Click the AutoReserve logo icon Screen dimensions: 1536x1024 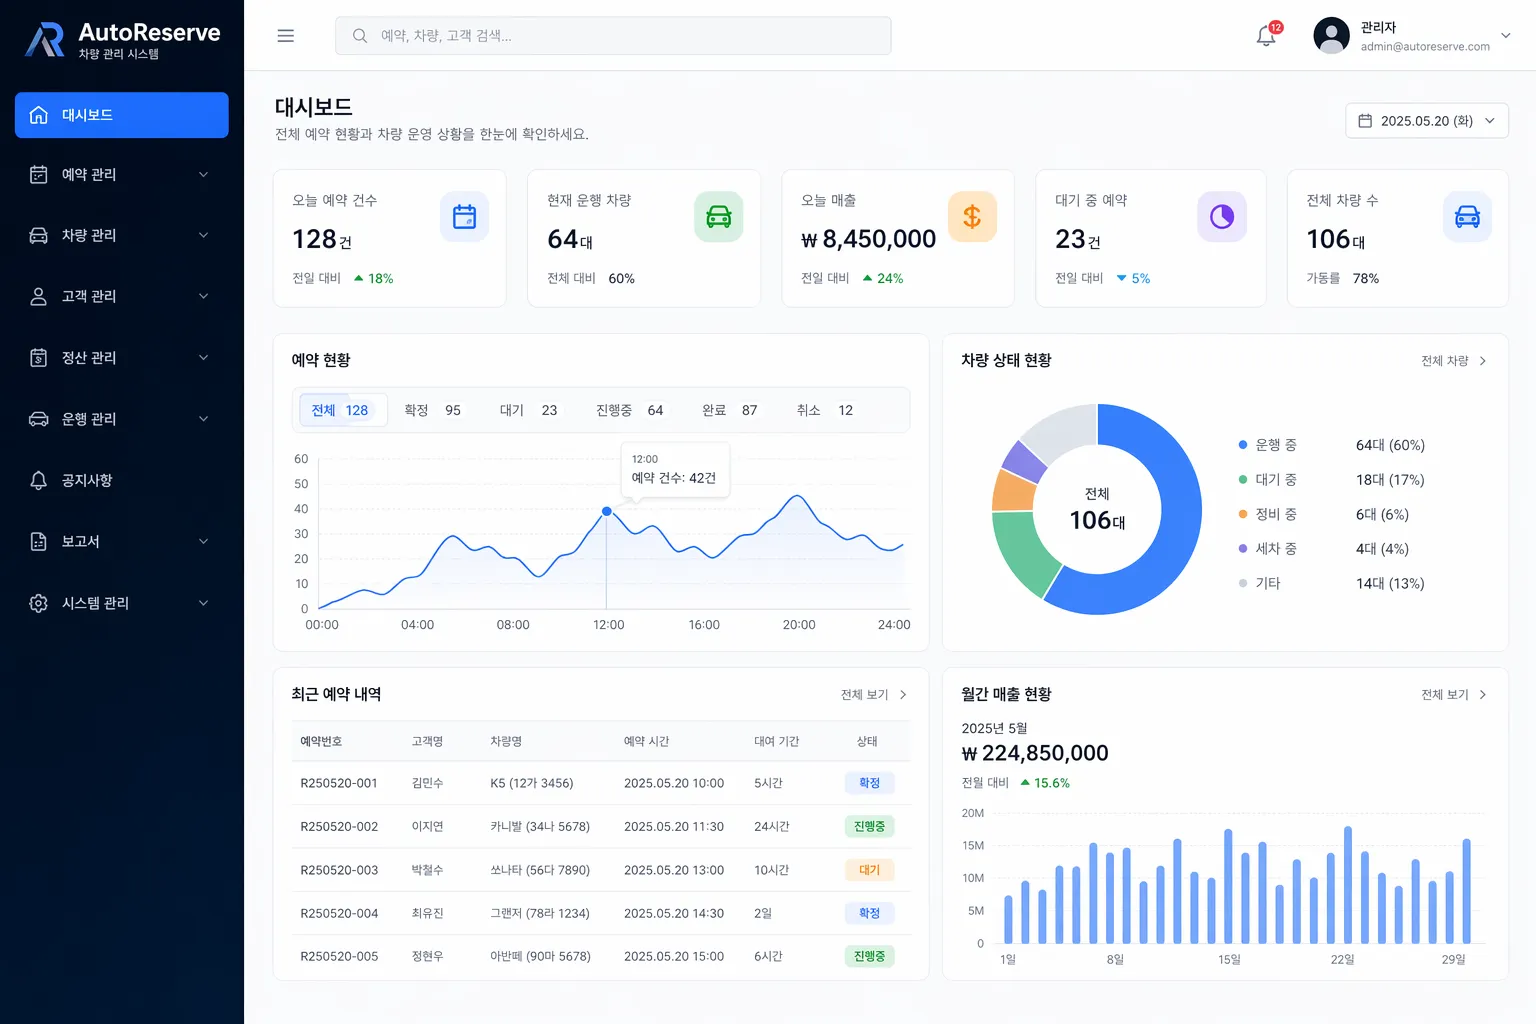[x=45, y=39]
